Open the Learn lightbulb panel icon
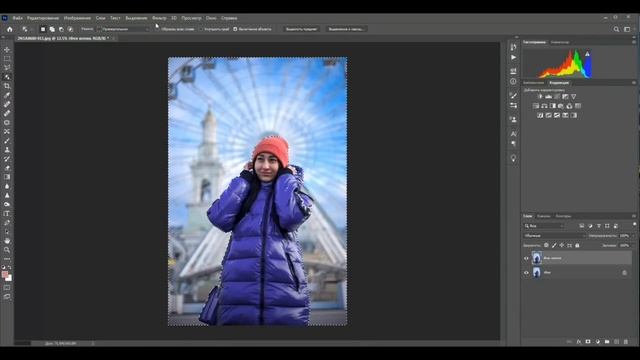This screenshot has height=360, width=640. click(513, 158)
